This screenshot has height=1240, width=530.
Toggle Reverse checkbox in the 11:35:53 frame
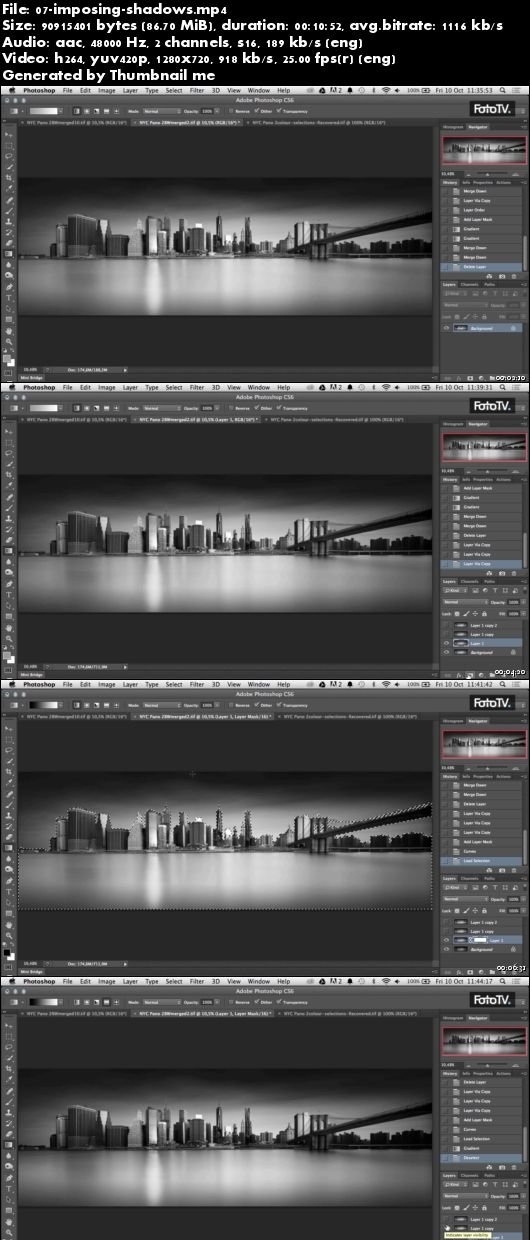[x=231, y=111]
